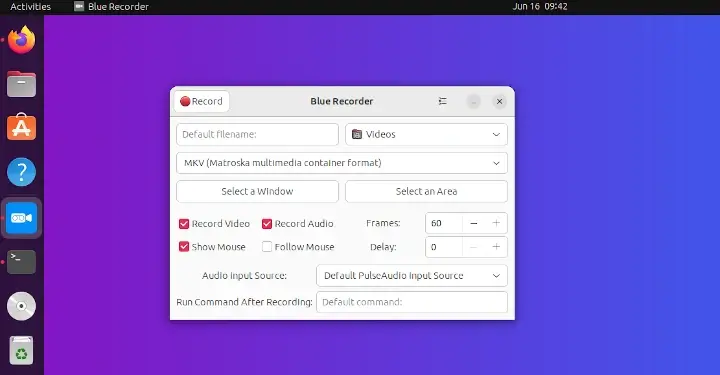The width and height of the screenshot is (720, 375).
Task: Open Terminal from the dock
Action: point(22,262)
